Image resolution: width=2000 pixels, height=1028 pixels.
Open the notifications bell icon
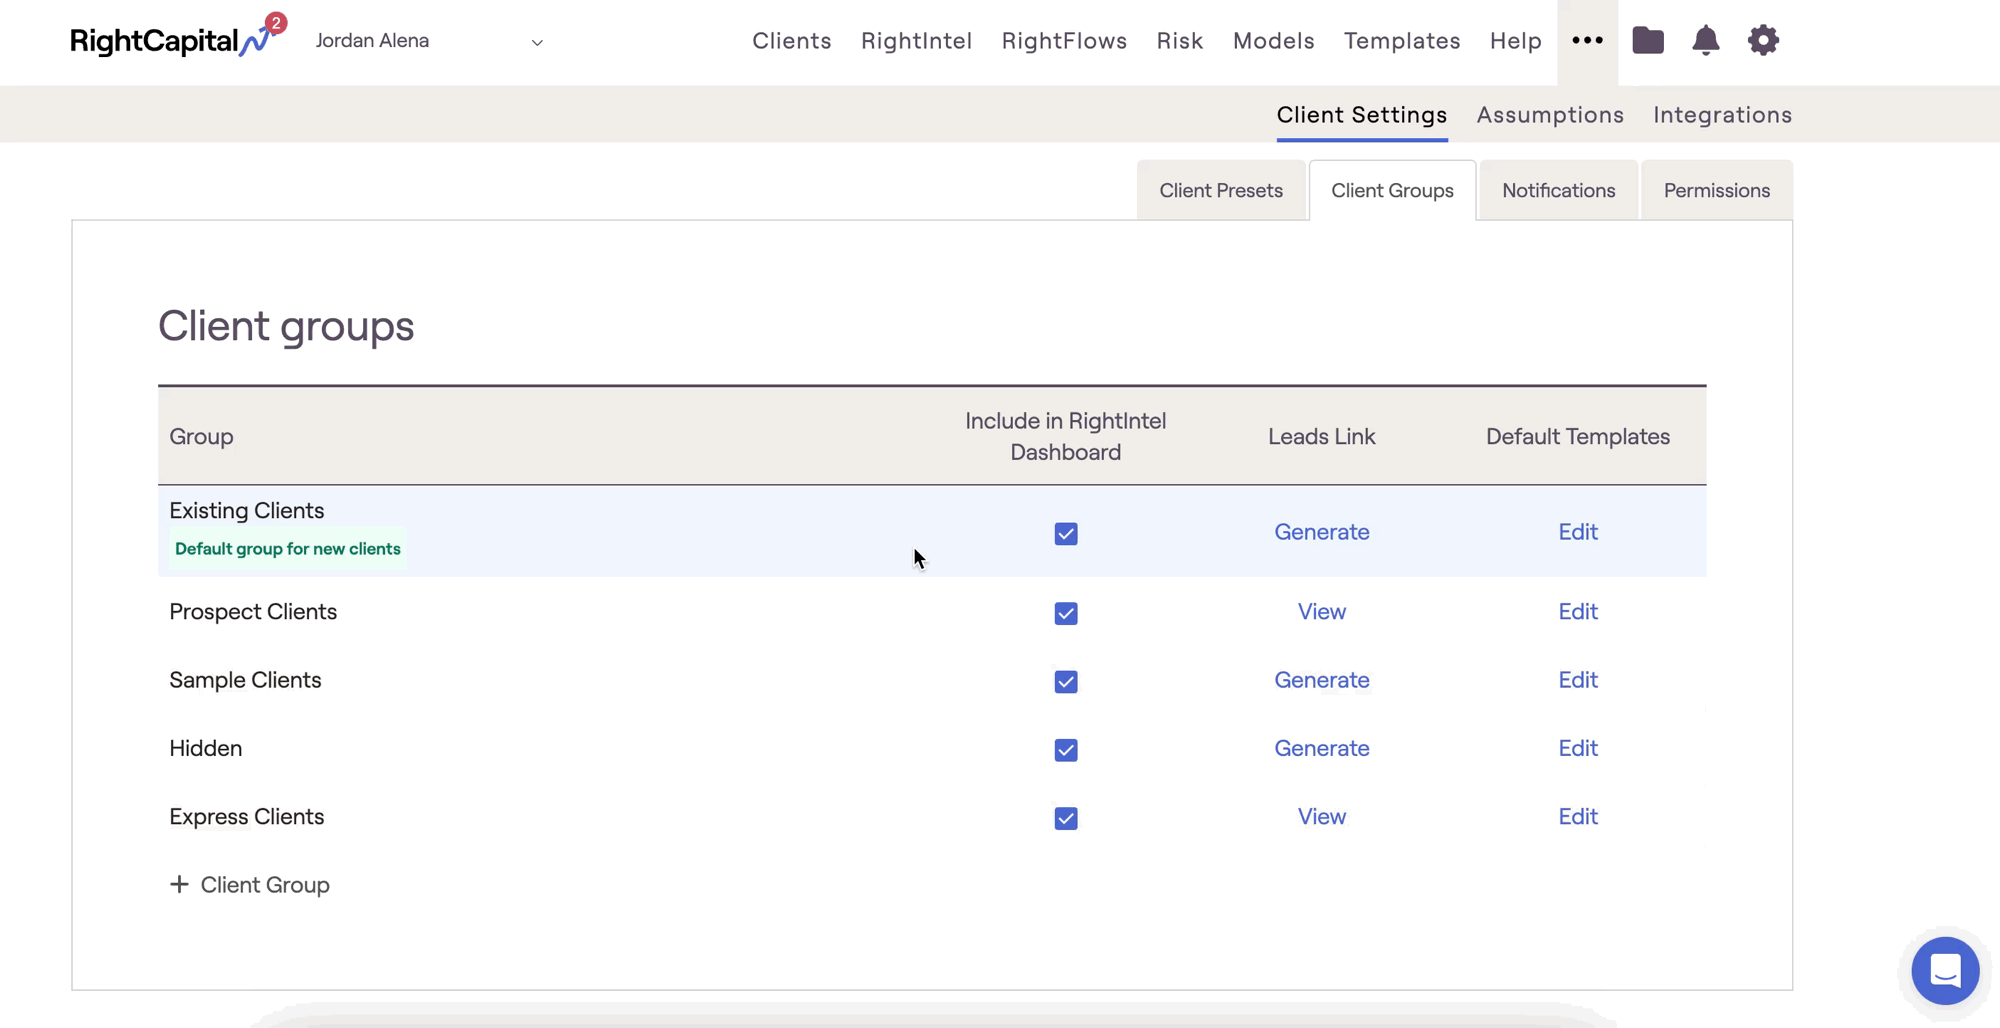(x=1705, y=41)
